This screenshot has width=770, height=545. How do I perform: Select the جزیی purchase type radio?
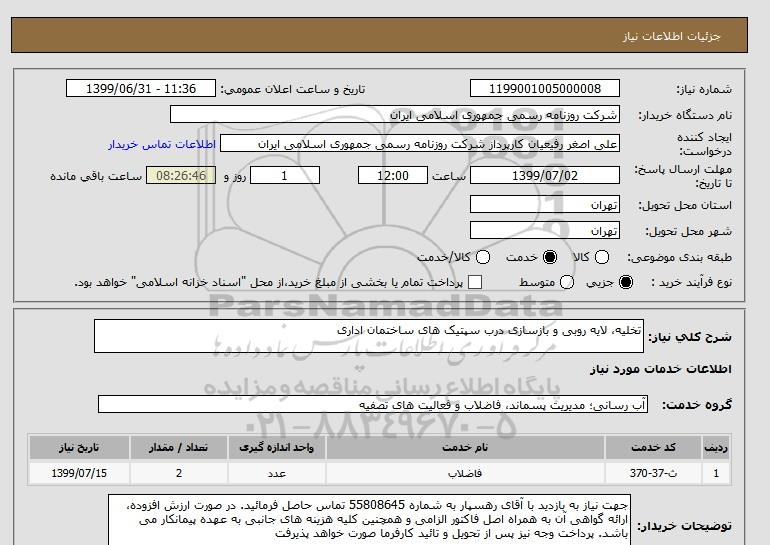[x=626, y=282]
